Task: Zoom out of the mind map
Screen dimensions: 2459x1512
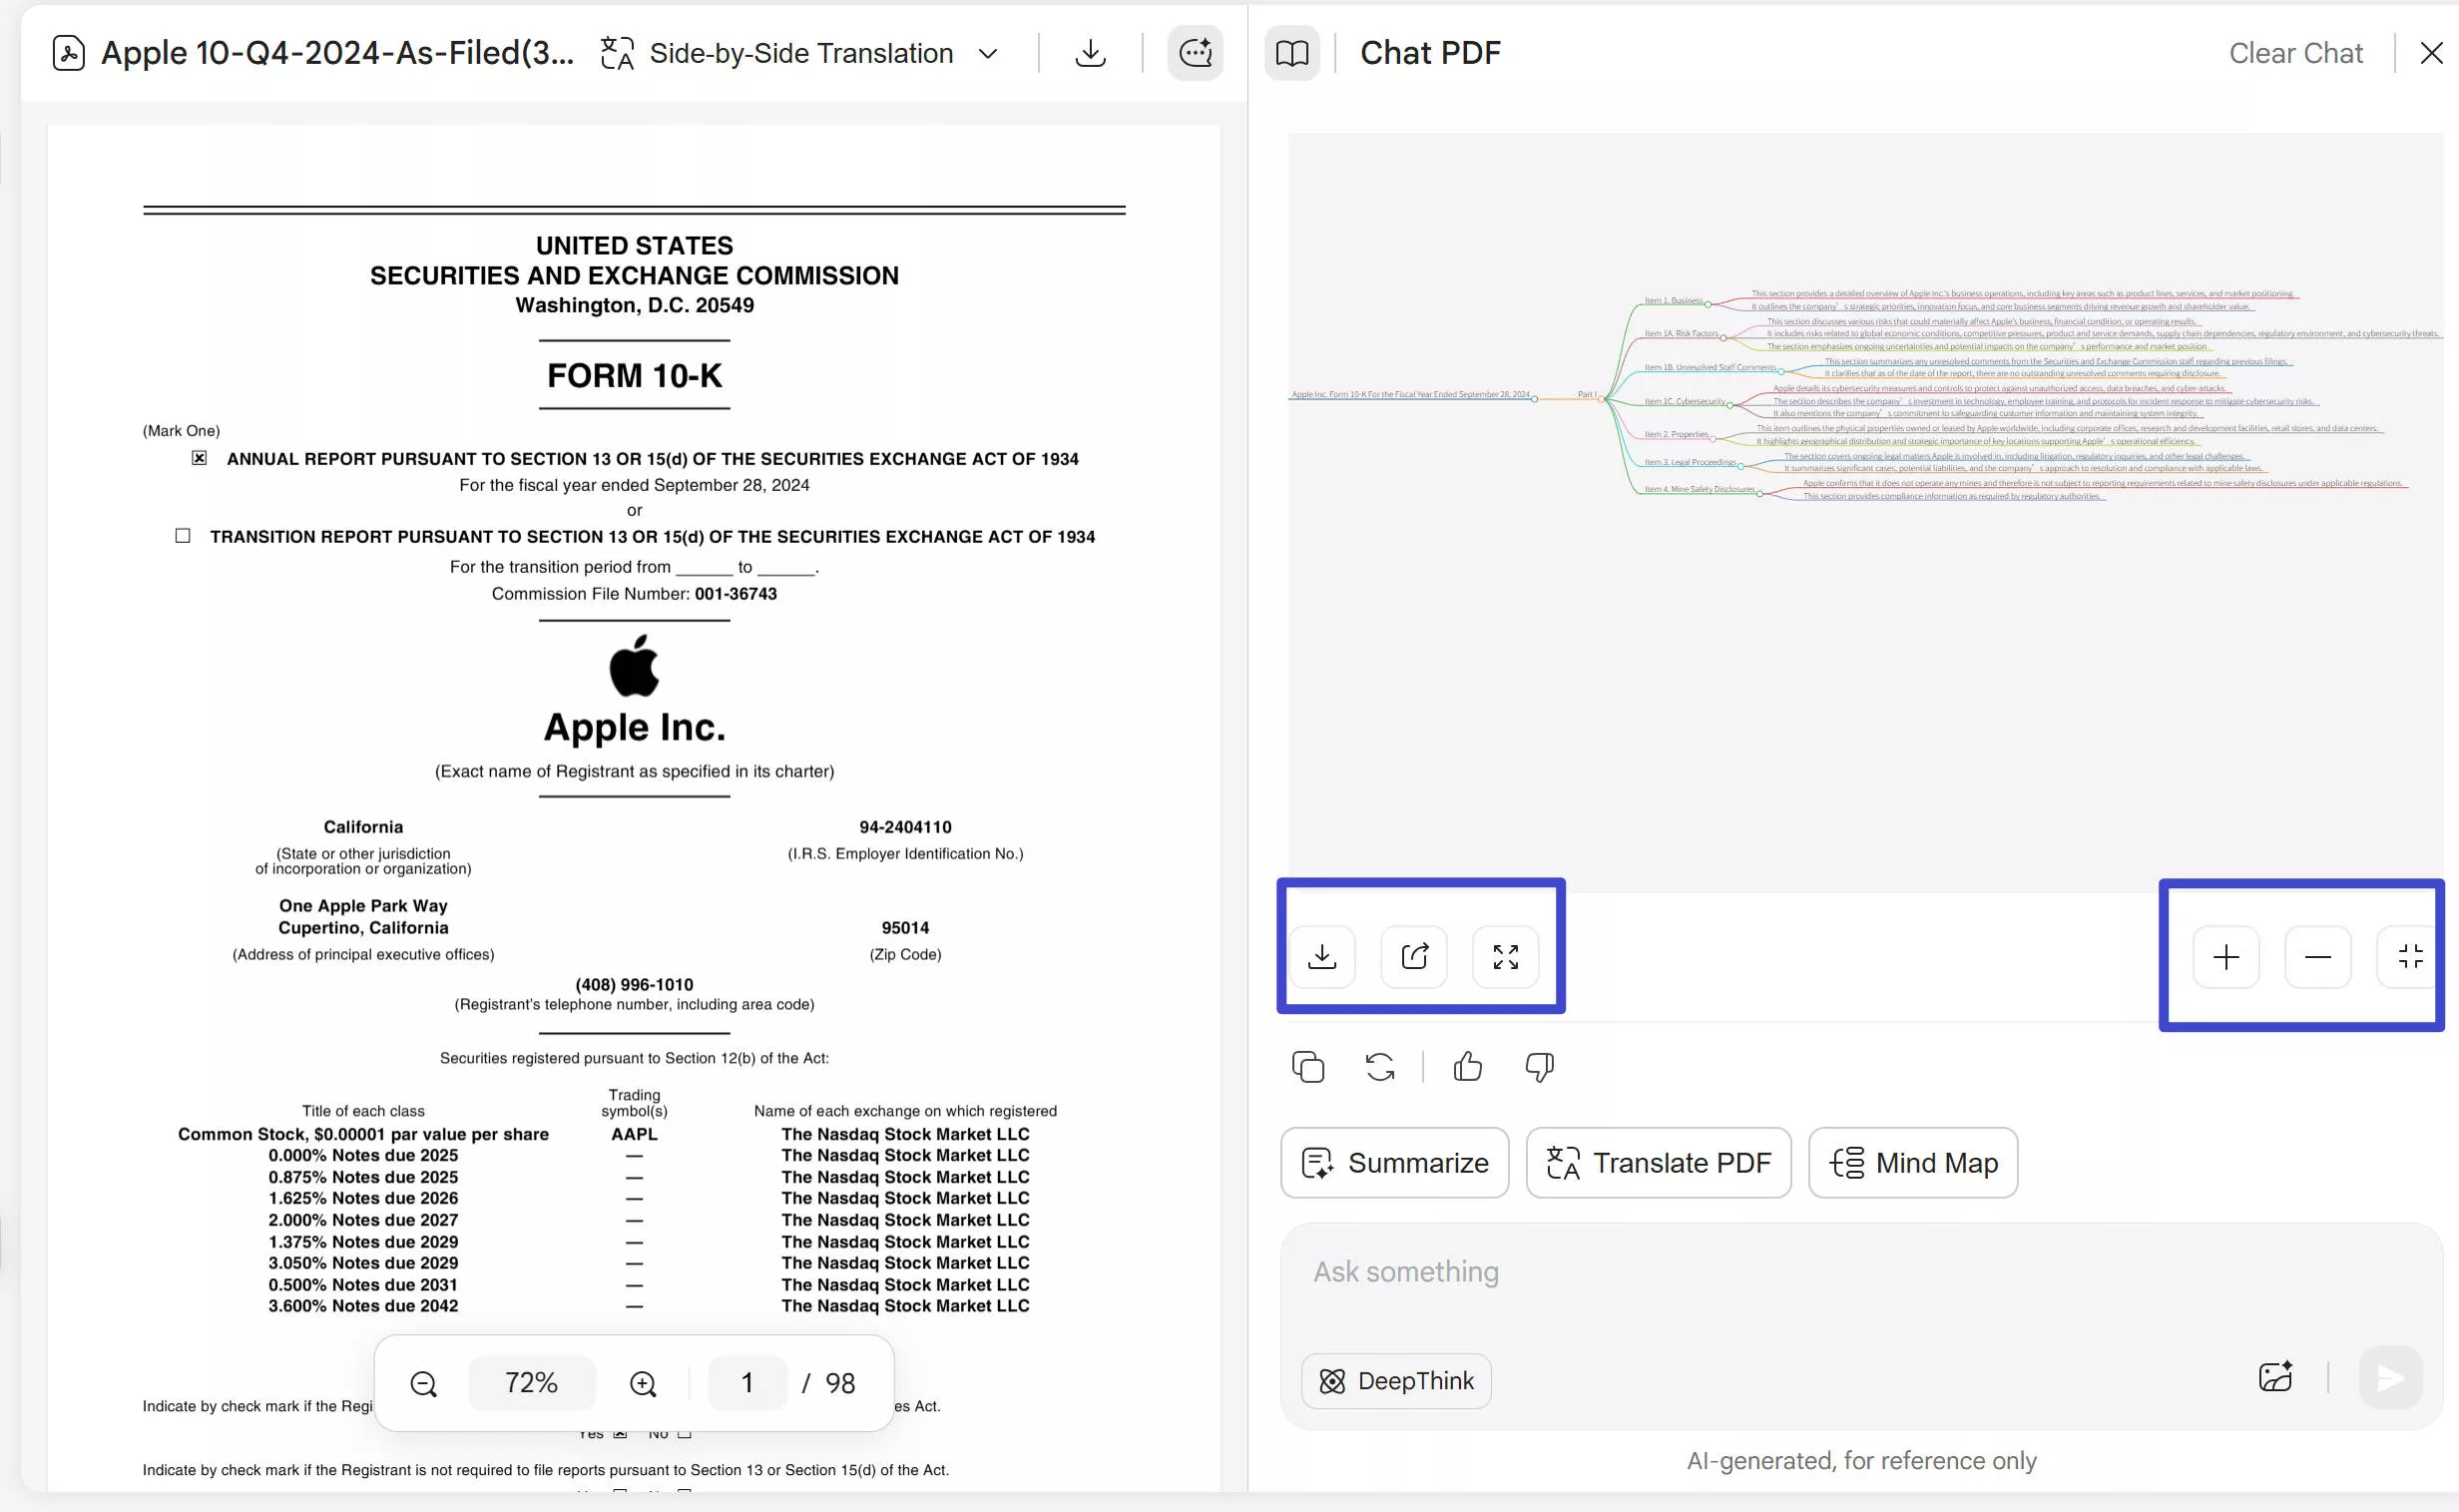Action: point(2318,957)
